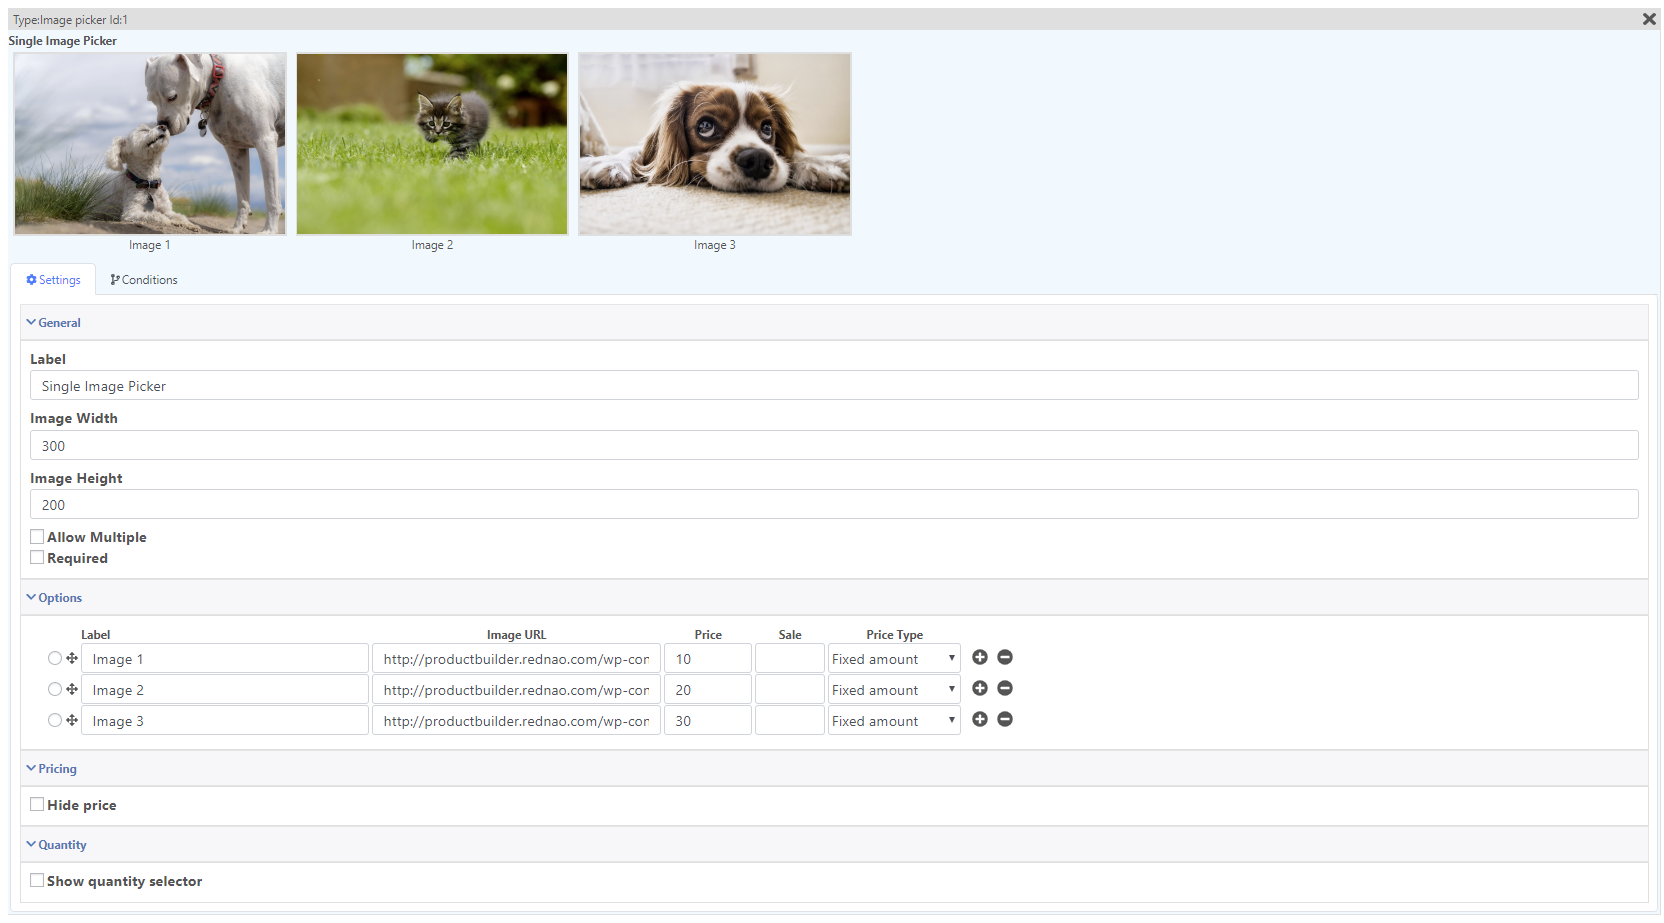
Task: Click the 'Price Type' column header
Action: click(894, 635)
